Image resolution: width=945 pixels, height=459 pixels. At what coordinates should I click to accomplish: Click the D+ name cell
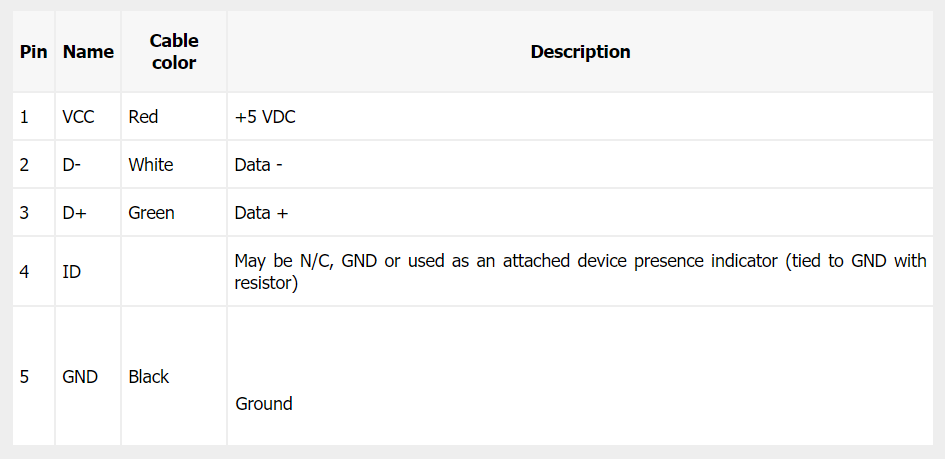(x=74, y=213)
